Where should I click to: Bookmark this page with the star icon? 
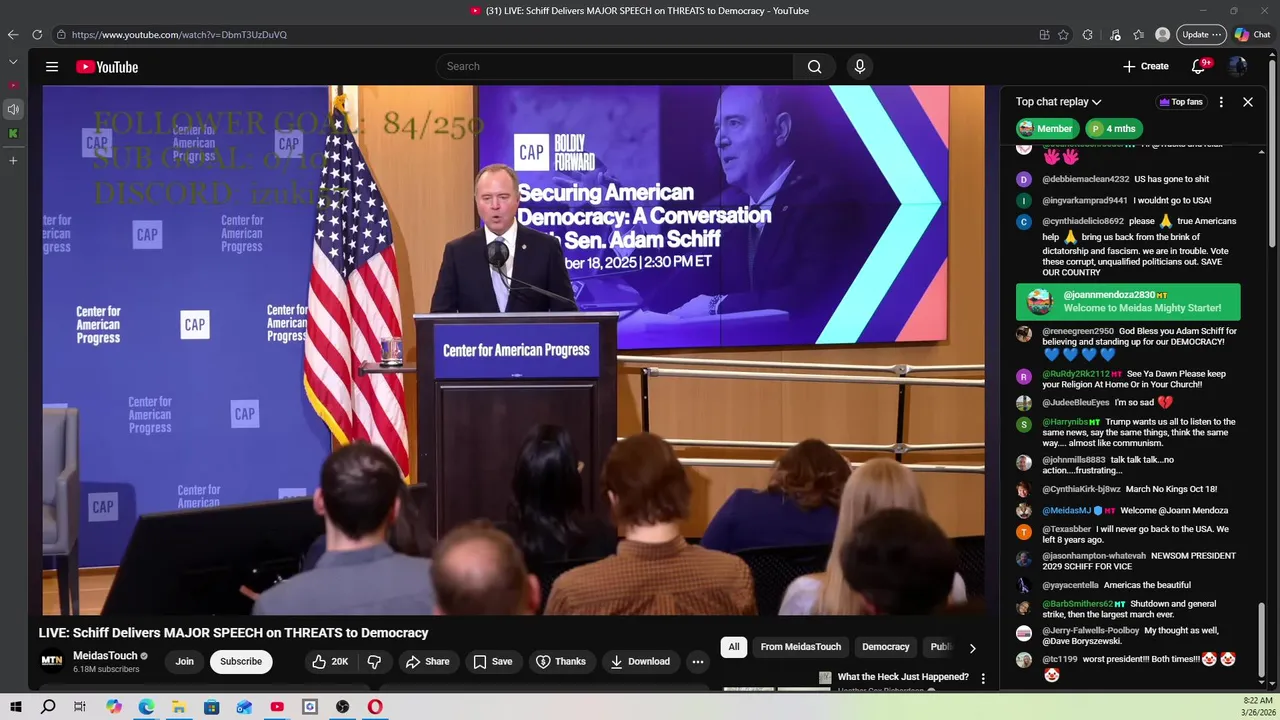(1063, 35)
